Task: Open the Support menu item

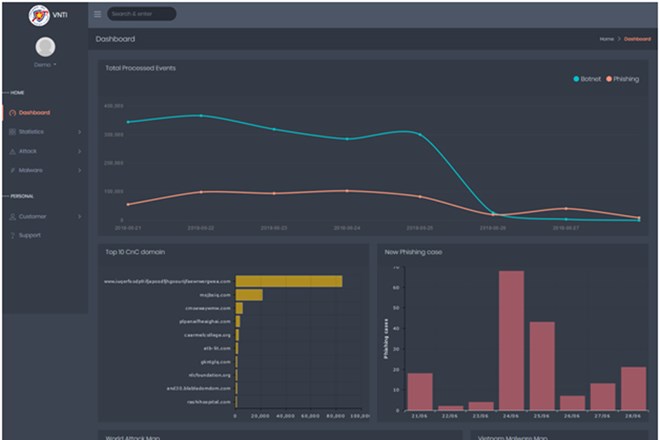Action: click(x=30, y=235)
